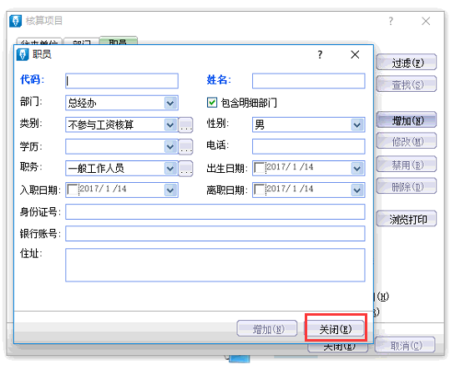This screenshot has width=450, height=365.
Task: Close the 职员 dialog with X
Action: point(355,55)
